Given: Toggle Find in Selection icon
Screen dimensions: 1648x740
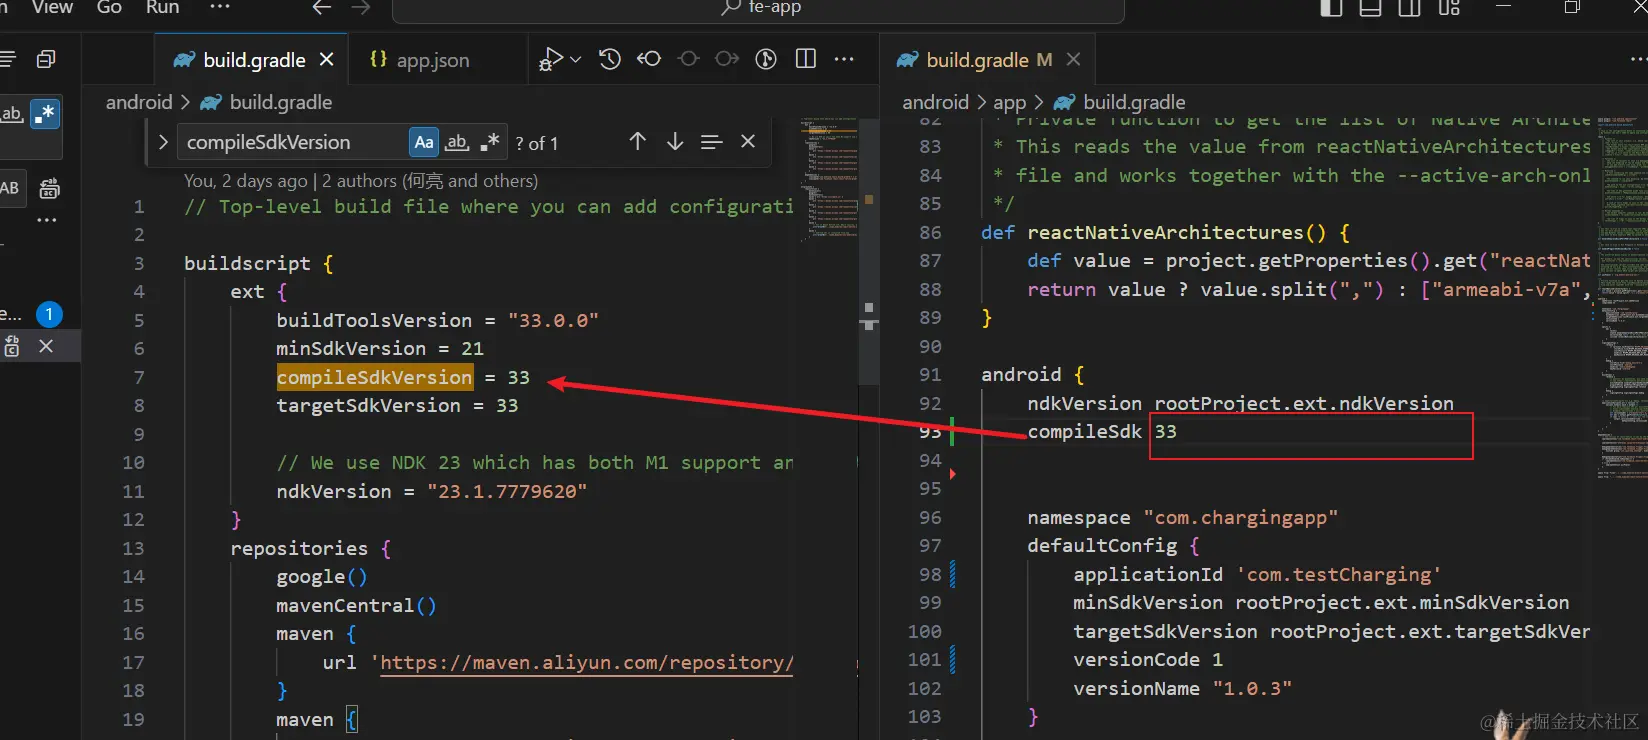Looking at the screenshot, I should (x=711, y=142).
